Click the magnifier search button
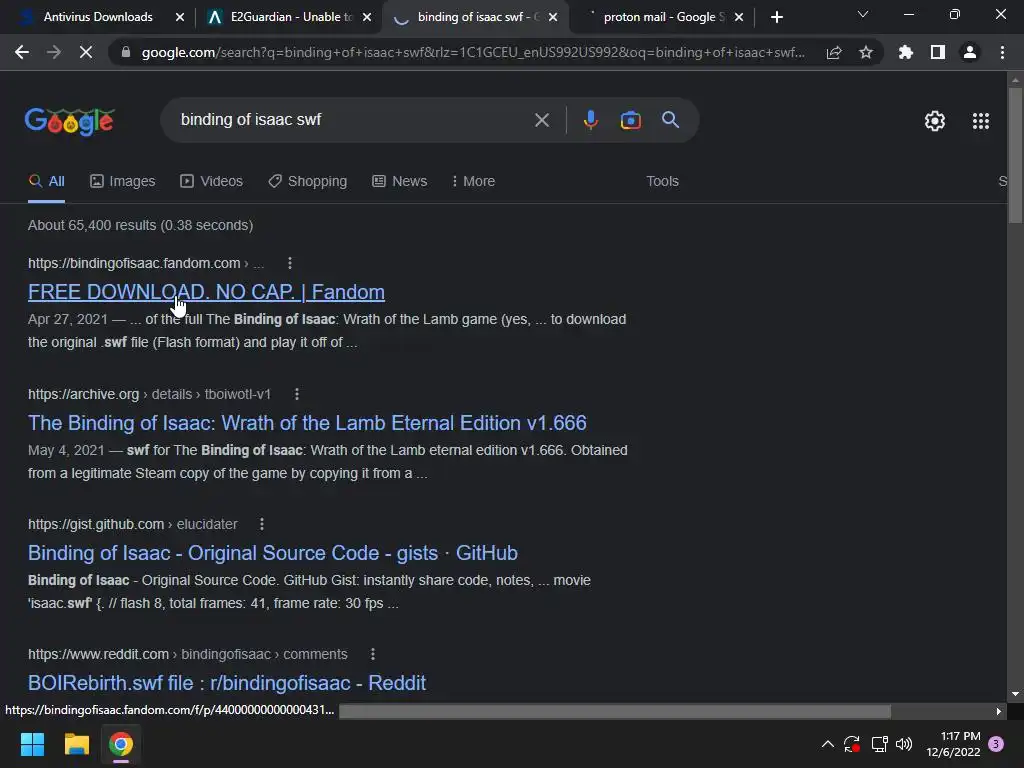The width and height of the screenshot is (1024, 768). 671,120
